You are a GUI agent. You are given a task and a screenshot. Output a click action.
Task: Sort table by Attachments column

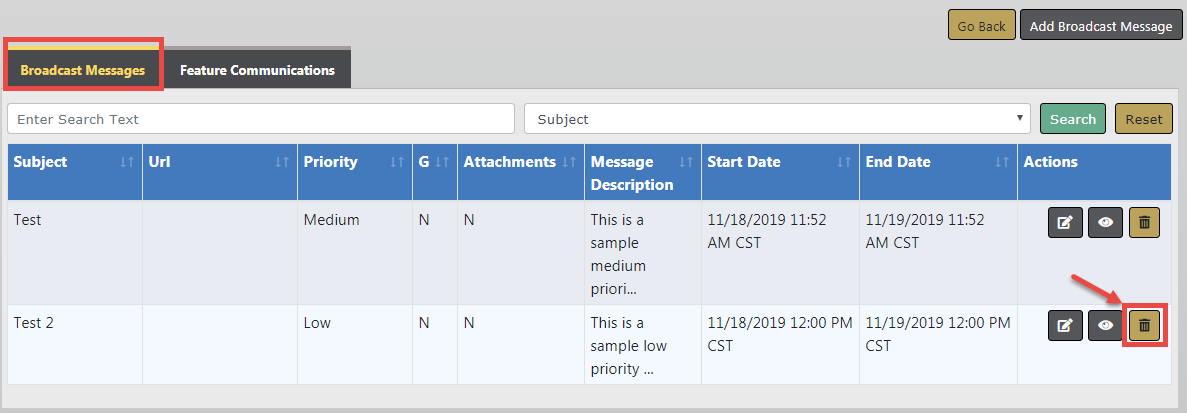[x=568, y=162]
